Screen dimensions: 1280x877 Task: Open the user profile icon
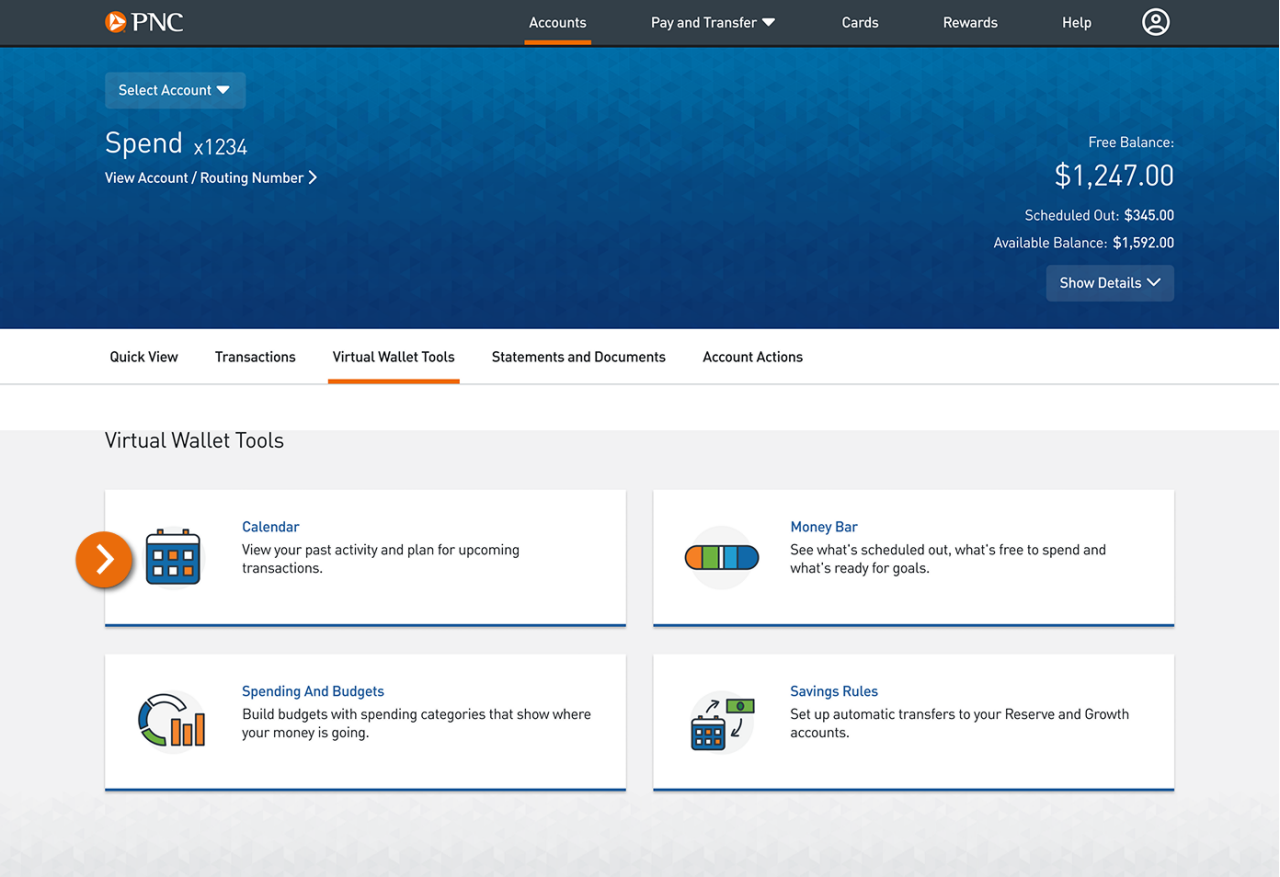coord(1155,21)
